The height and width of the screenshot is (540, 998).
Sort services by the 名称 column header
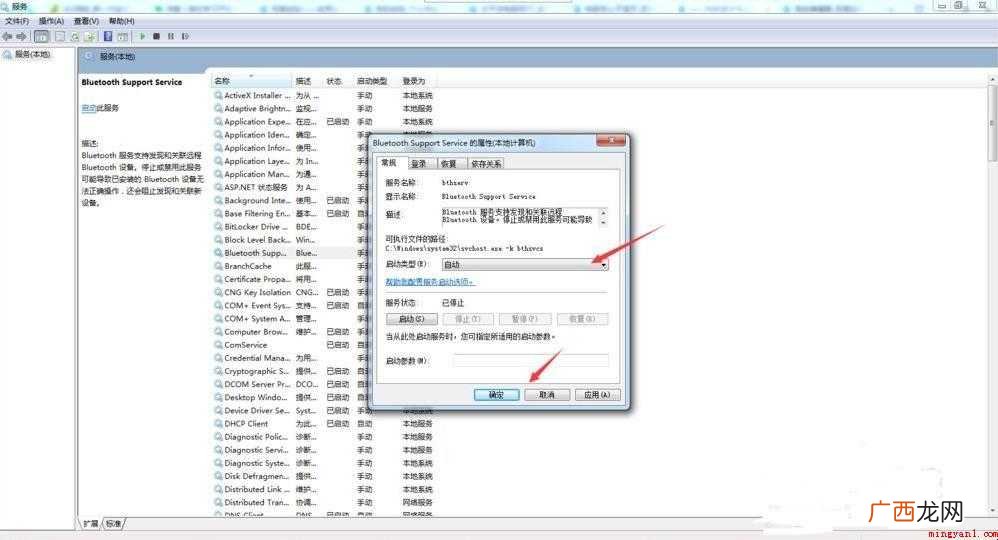pyautogui.click(x=252, y=81)
